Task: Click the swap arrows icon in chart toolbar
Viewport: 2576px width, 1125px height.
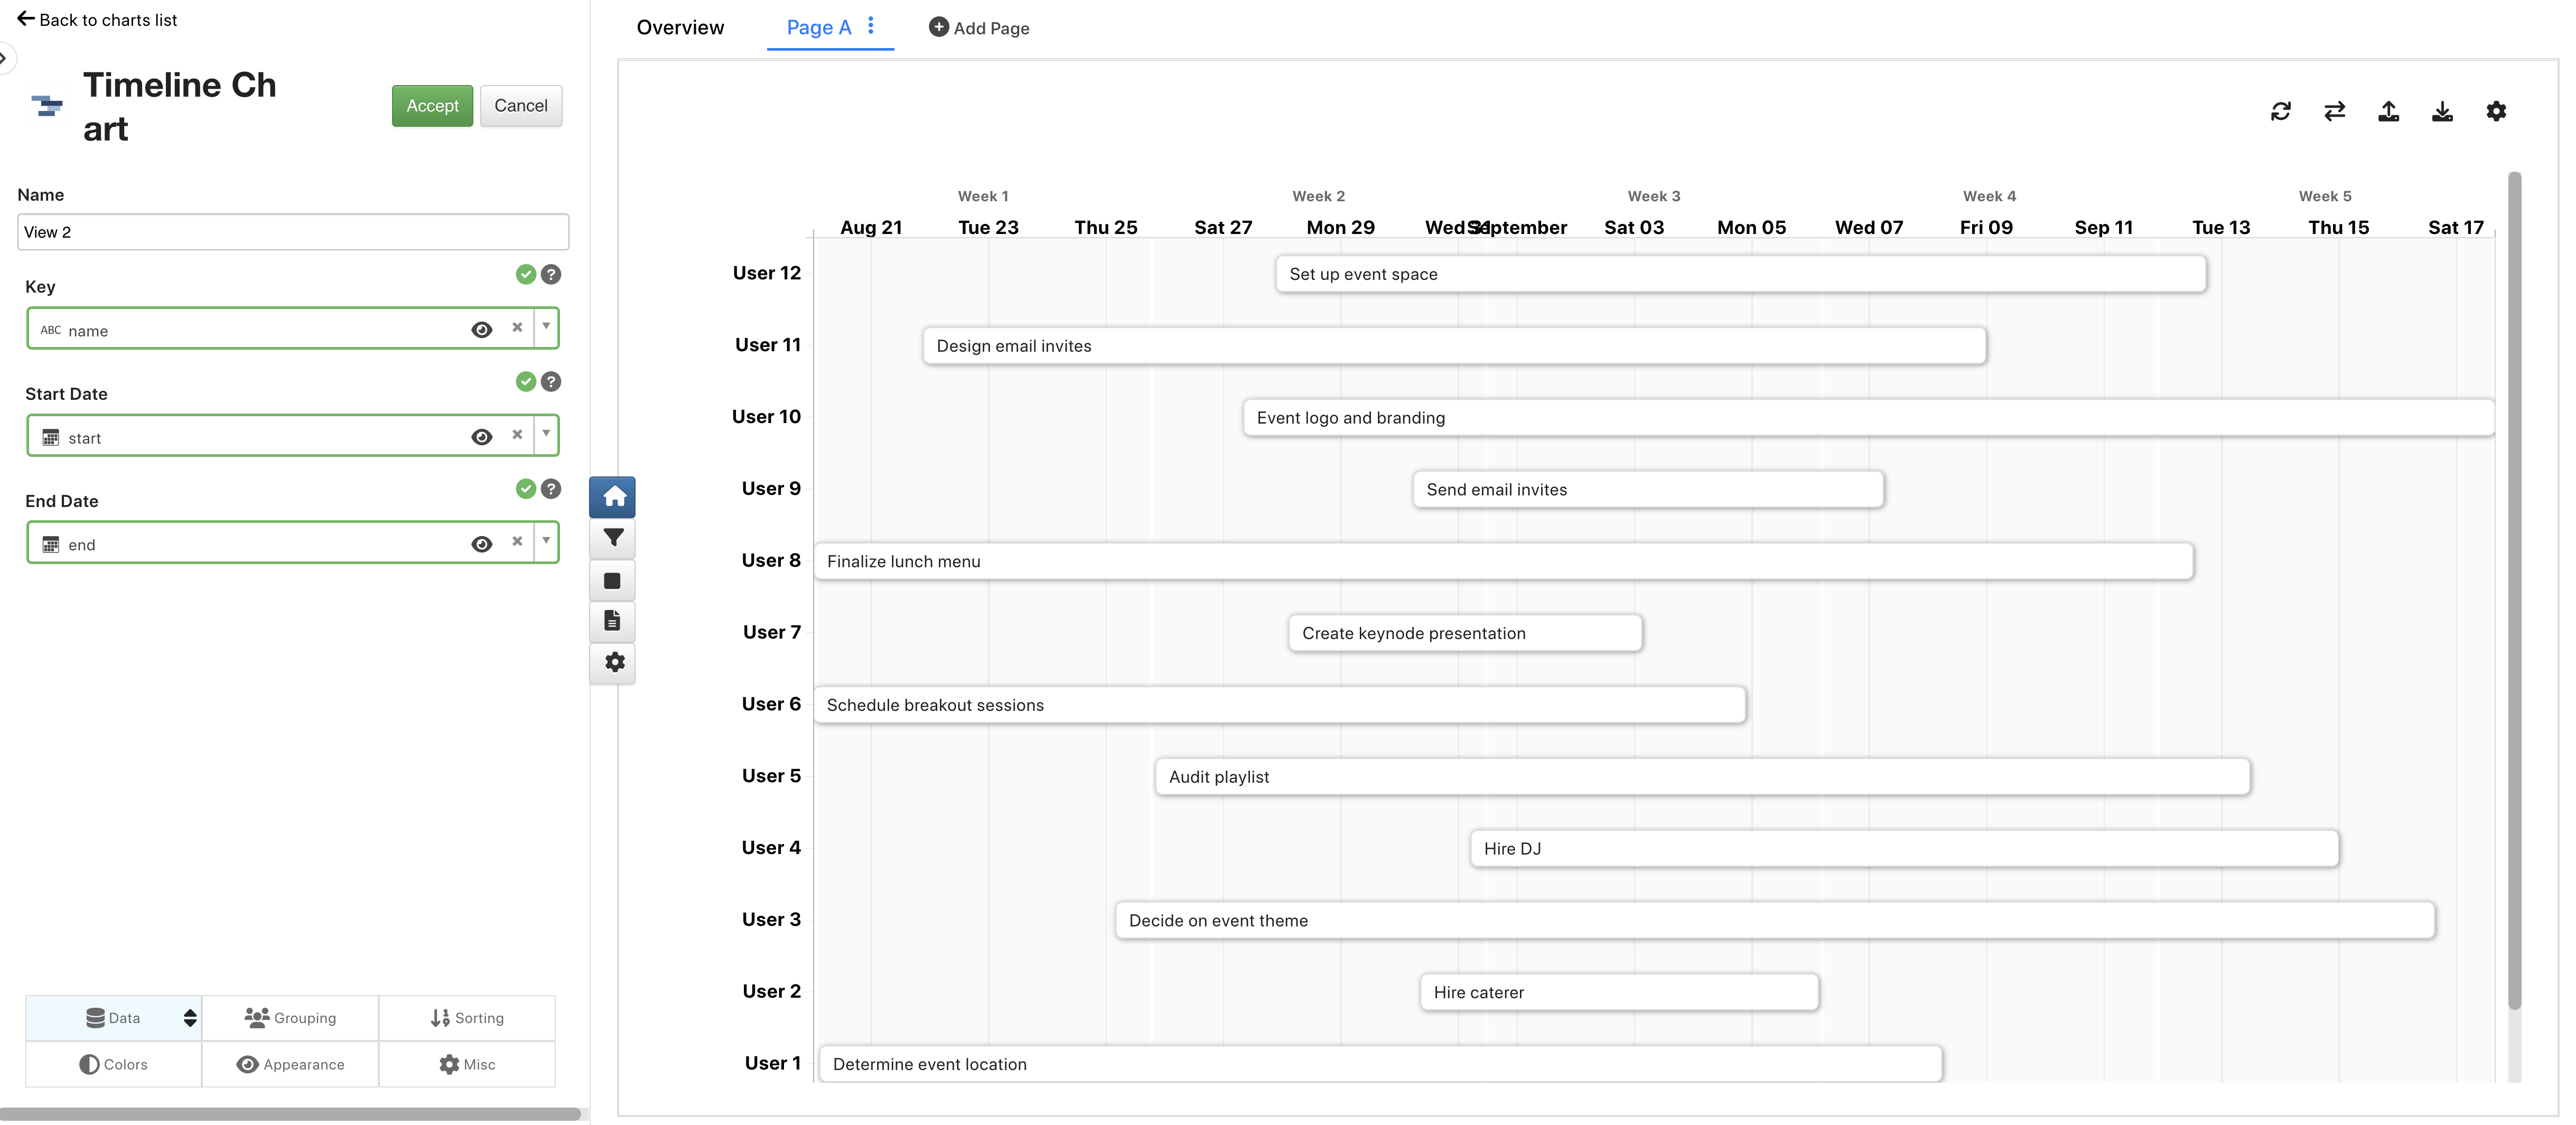Action: coord(2334,111)
